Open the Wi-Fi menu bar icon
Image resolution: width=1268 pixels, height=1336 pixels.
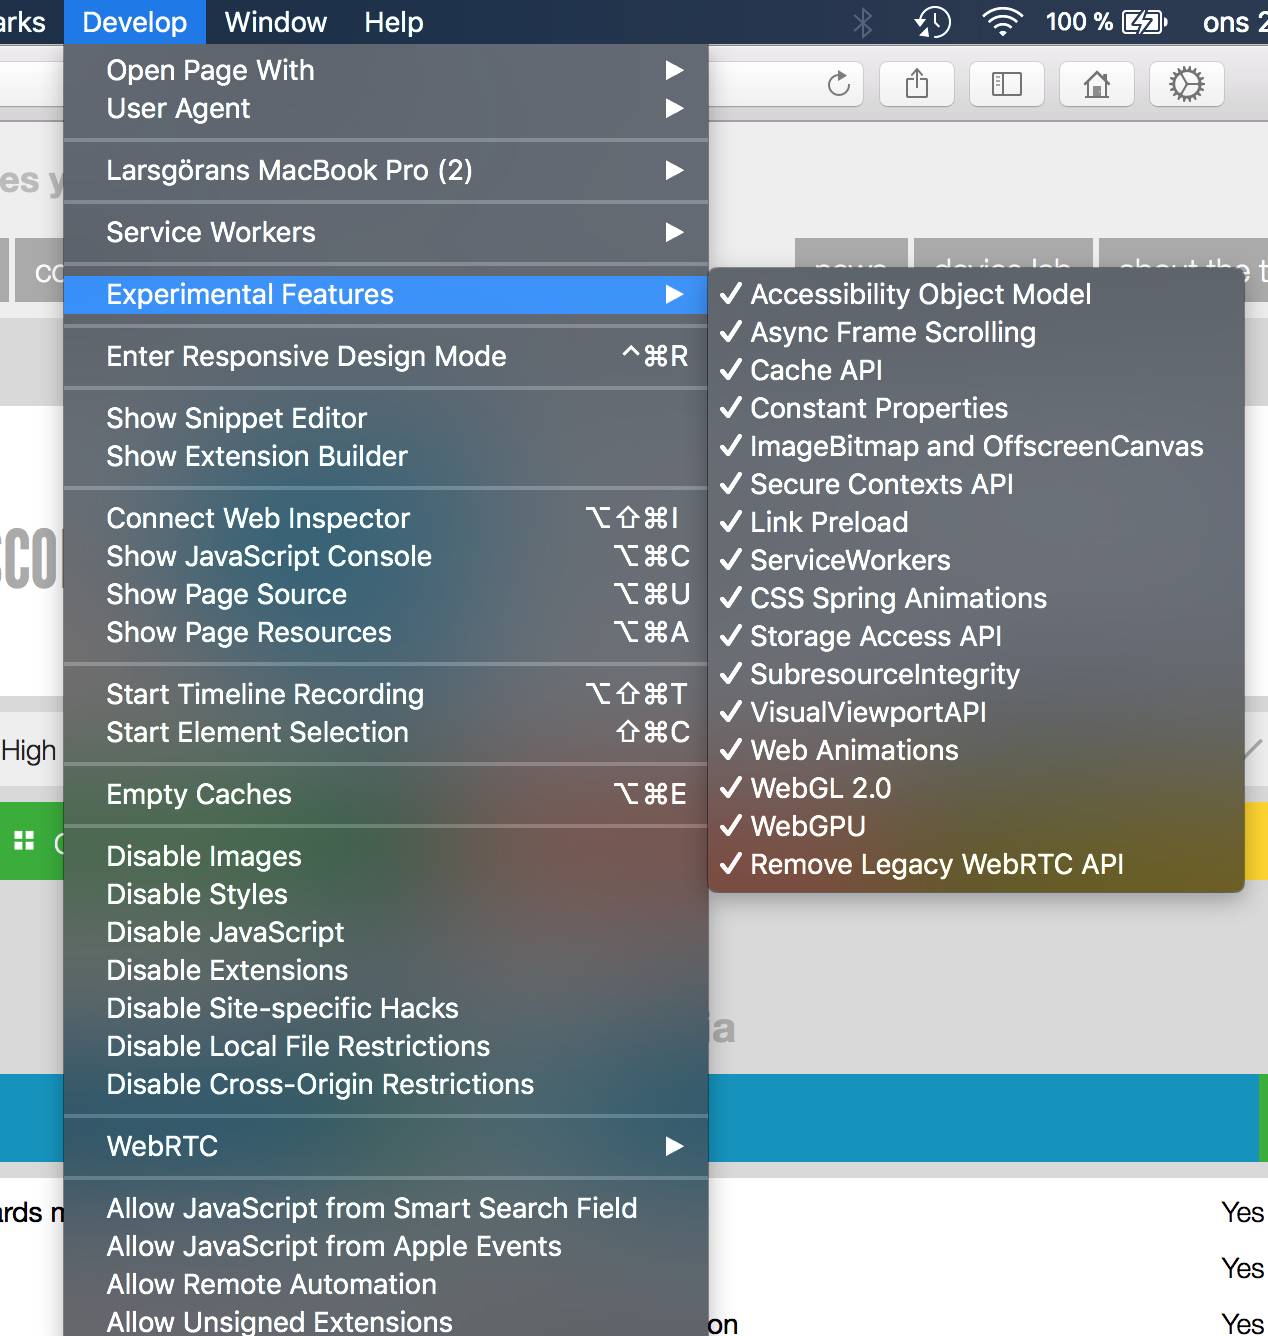click(1002, 22)
